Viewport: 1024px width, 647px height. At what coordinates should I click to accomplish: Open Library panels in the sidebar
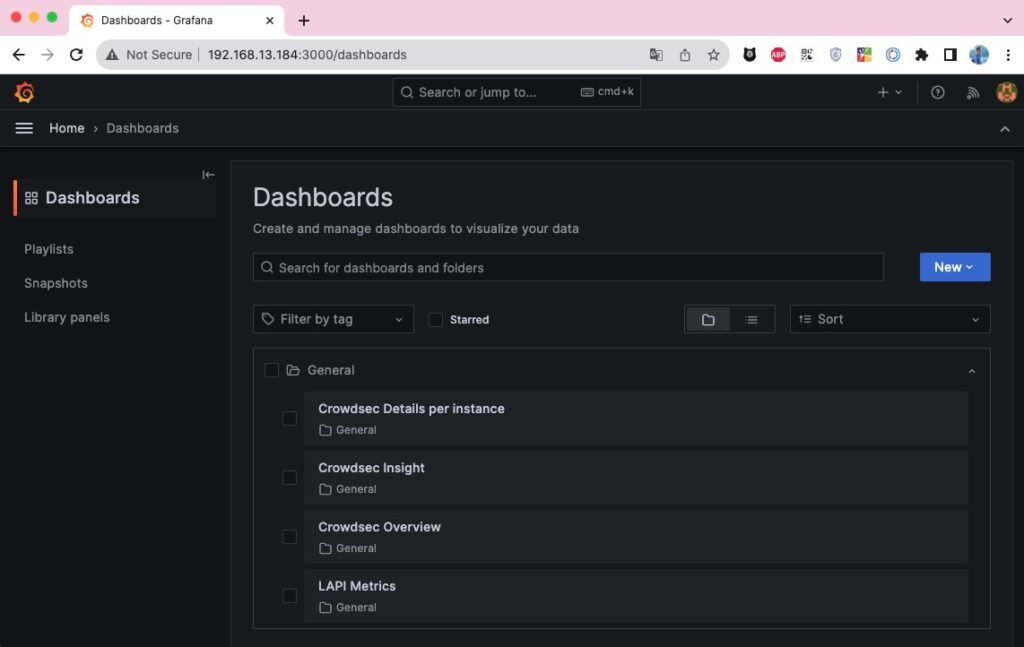(x=67, y=317)
